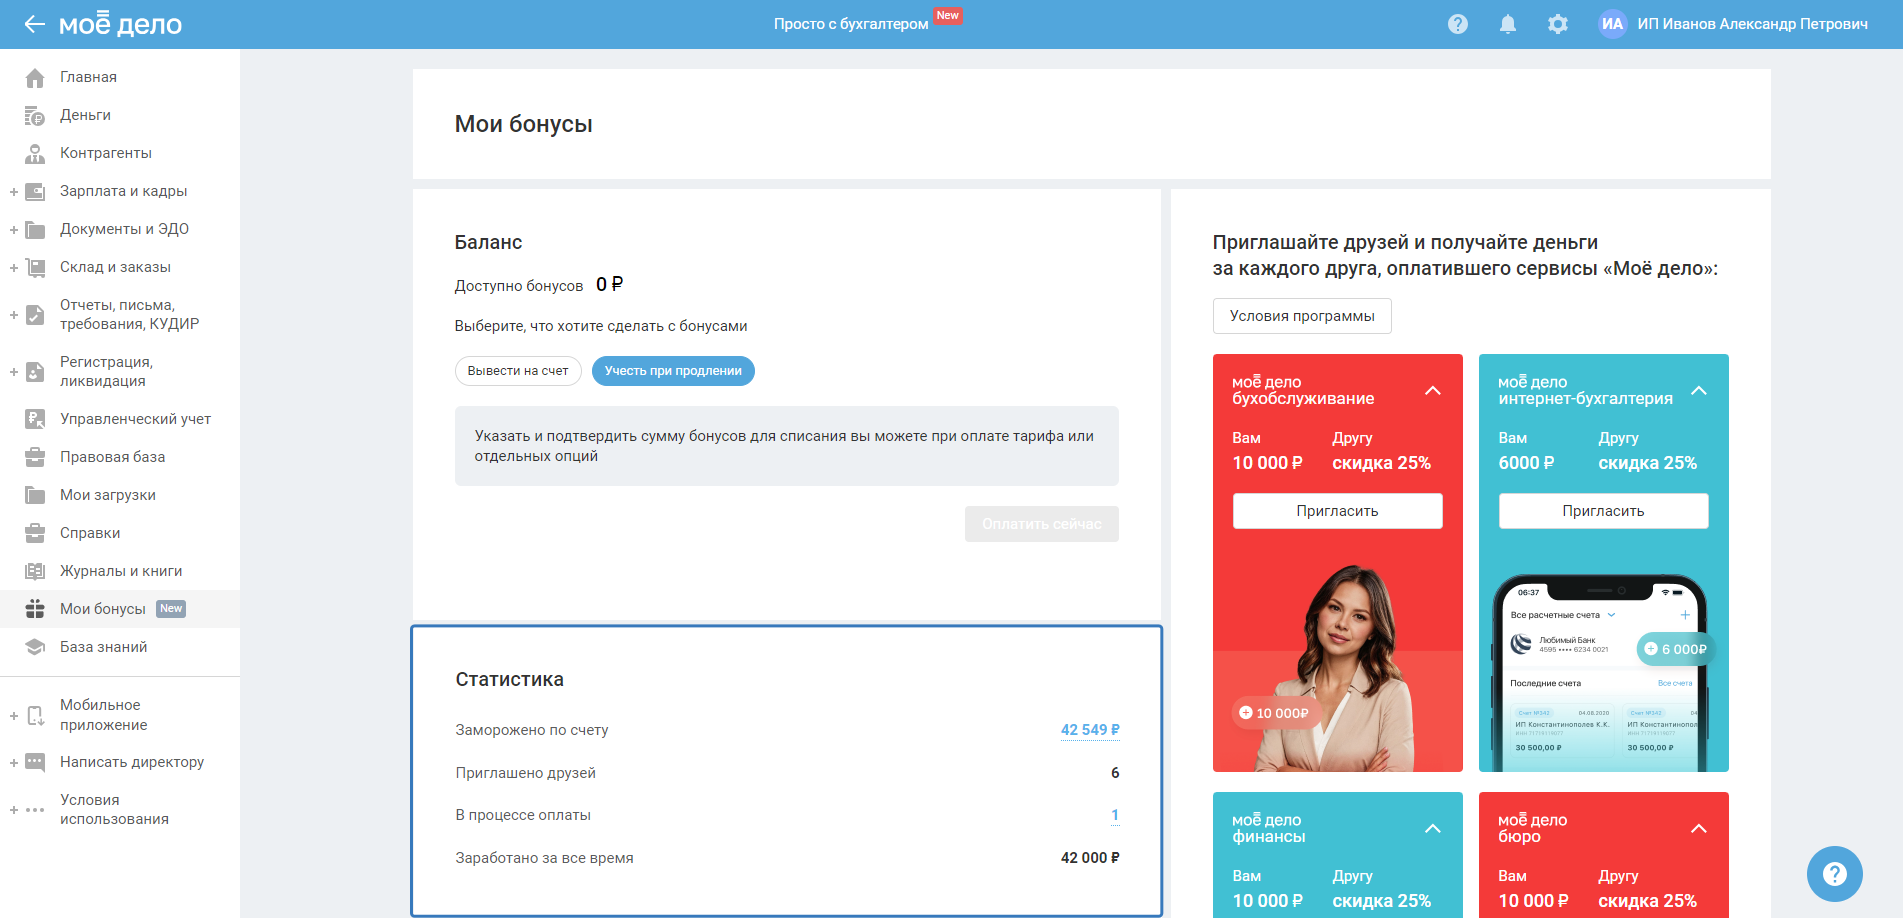This screenshot has height=918, width=1903.
Task: Open Деньги in the sidebar
Action: (85, 115)
